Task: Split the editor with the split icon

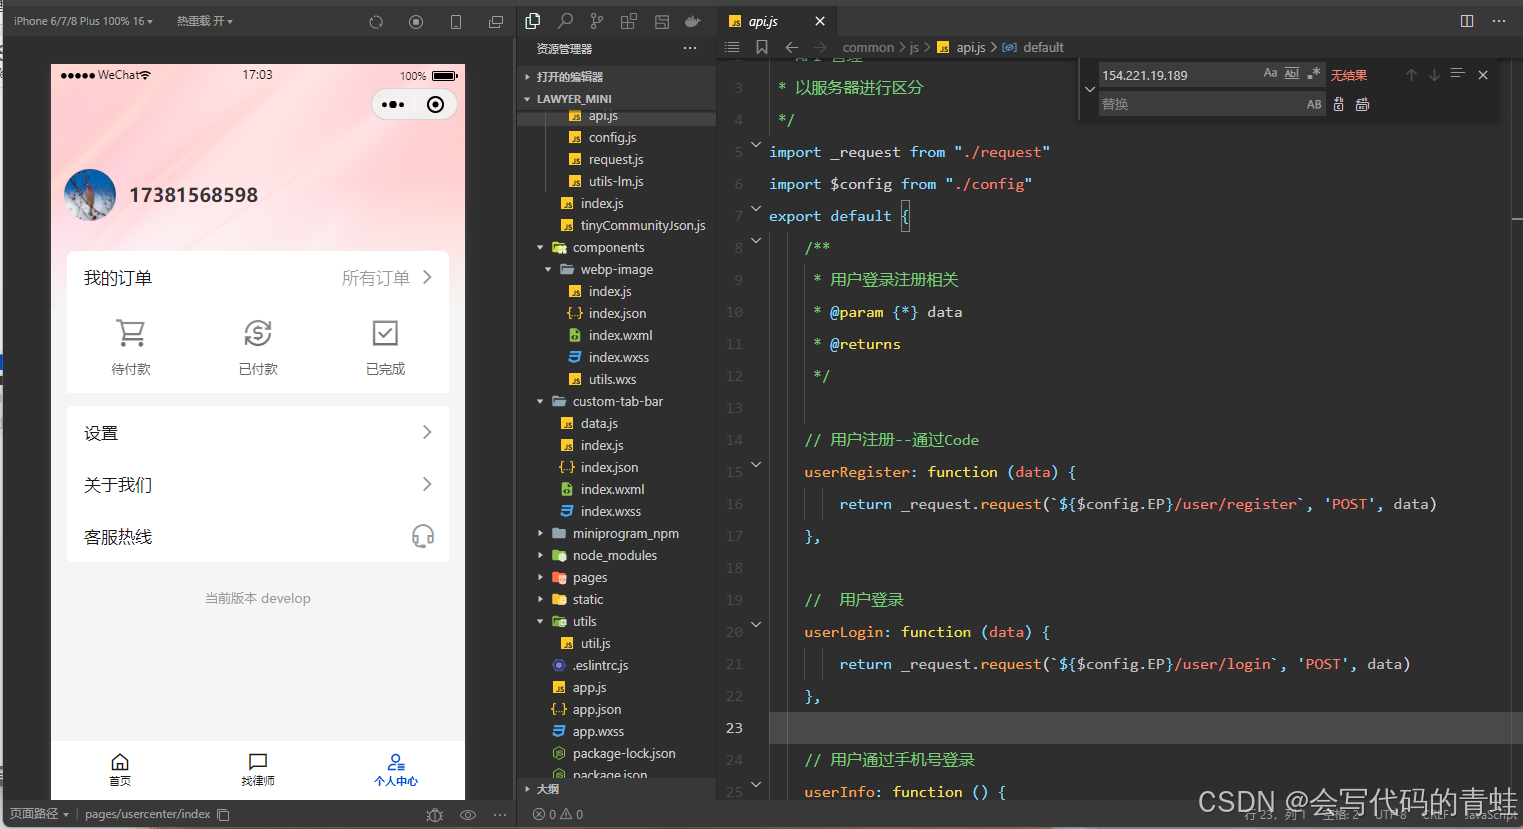Action: (1467, 20)
